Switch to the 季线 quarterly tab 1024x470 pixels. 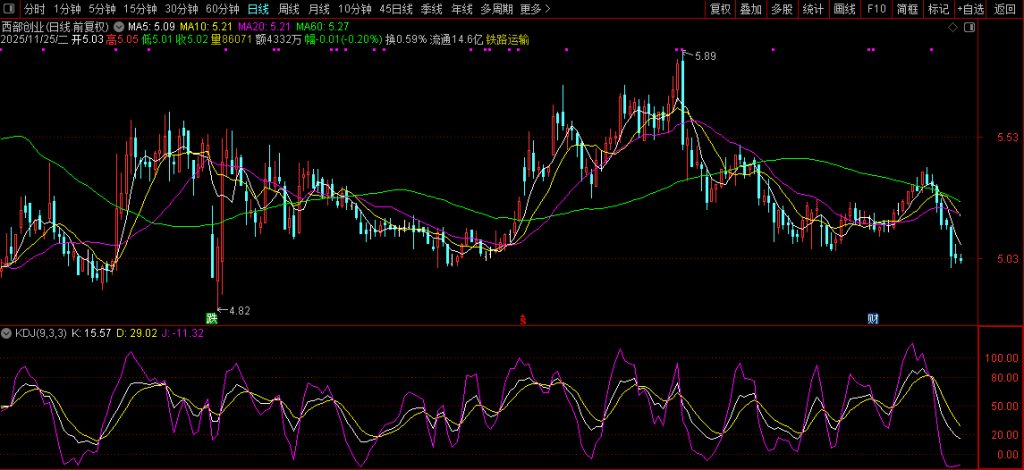(x=431, y=9)
